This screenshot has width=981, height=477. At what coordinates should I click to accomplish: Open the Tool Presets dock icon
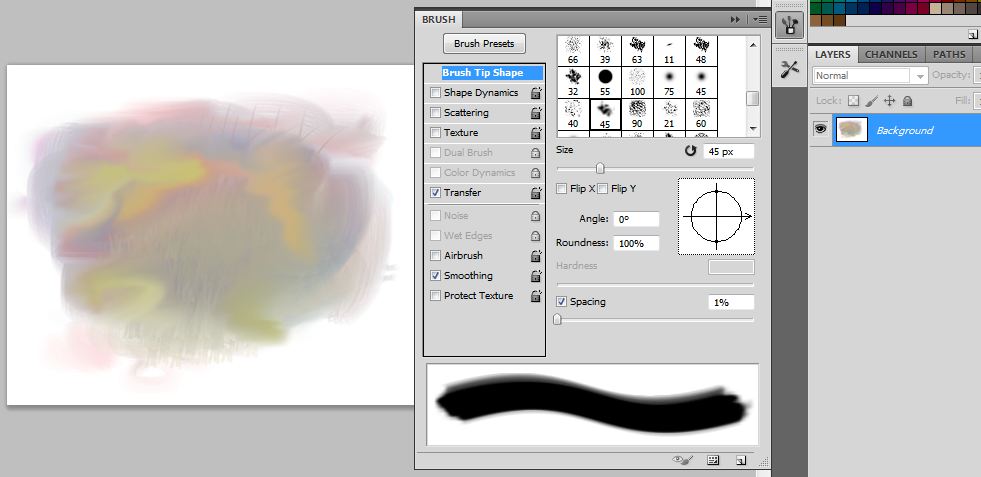pyautogui.click(x=790, y=69)
